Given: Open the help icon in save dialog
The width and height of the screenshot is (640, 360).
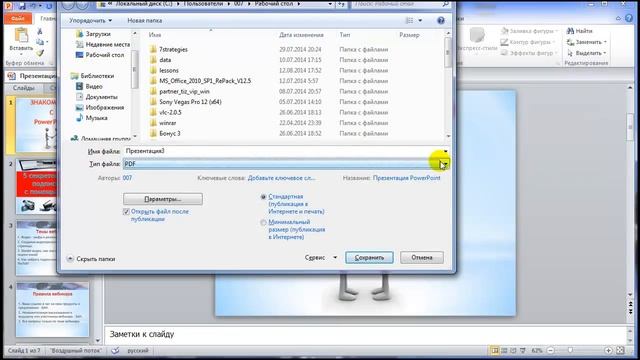Looking at the screenshot, I should (441, 20).
